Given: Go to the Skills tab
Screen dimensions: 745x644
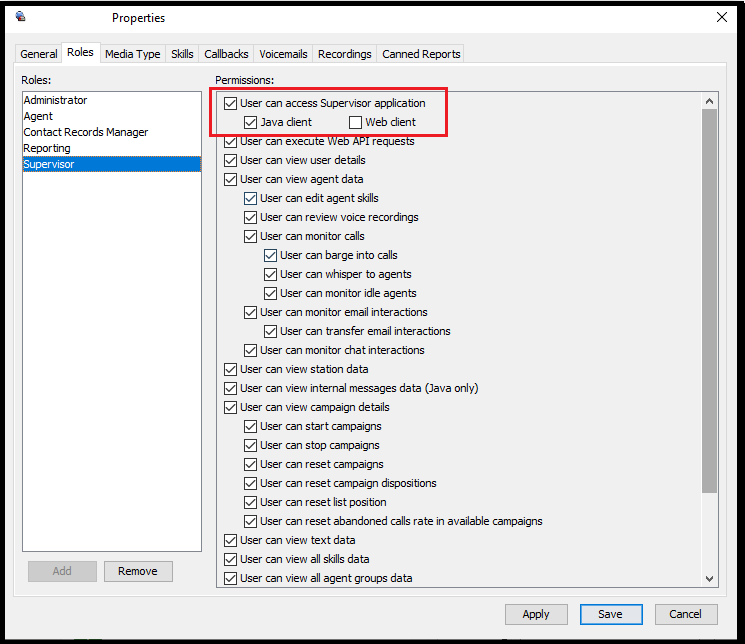Looking at the screenshot, I should (x=182, y=54).
